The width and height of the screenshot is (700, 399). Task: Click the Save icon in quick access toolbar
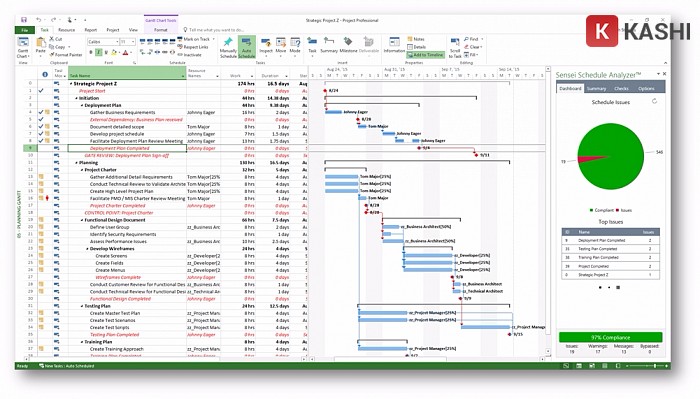pyautogui.click(x=24, y=20)
